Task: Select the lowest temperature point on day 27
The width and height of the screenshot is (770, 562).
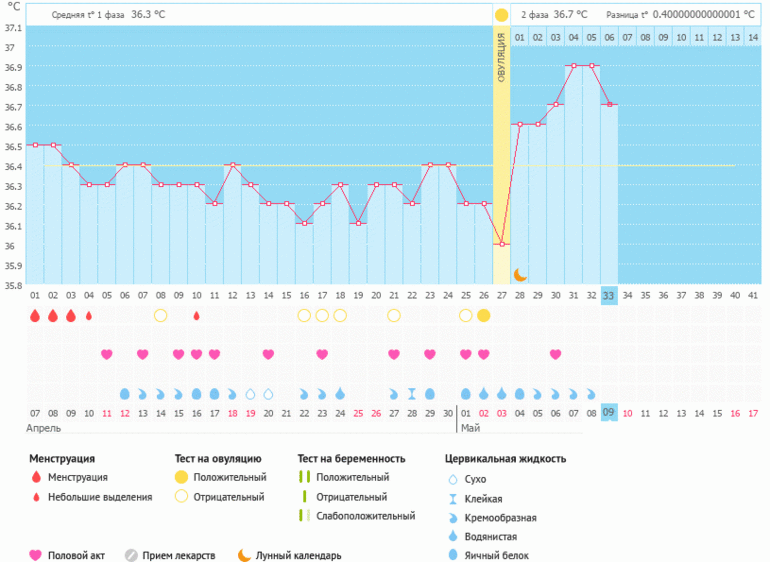Action: (x=502, y=244)
